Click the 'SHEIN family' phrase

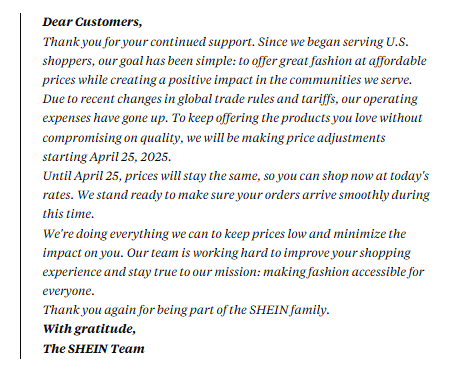click(289, 310)
